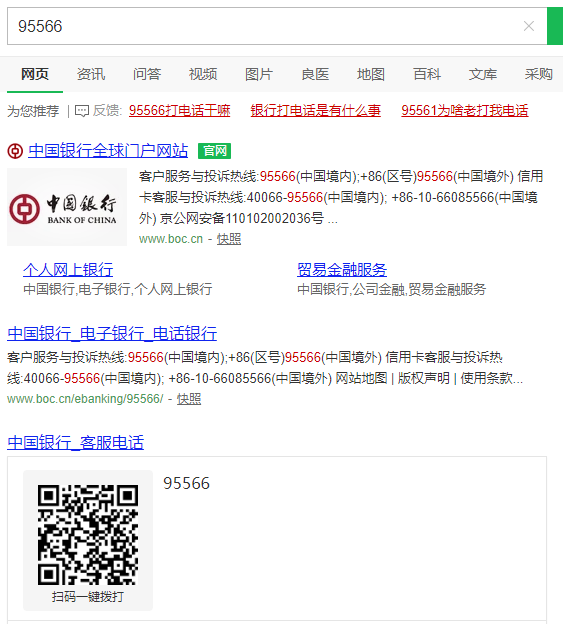Click the feedback speech-bubble icon

(82, 111)
